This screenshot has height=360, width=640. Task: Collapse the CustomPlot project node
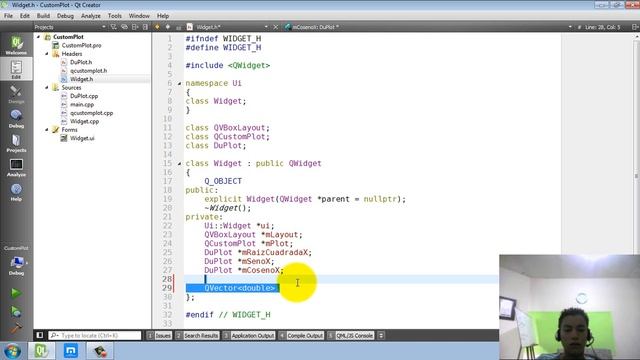pos(39,37)
